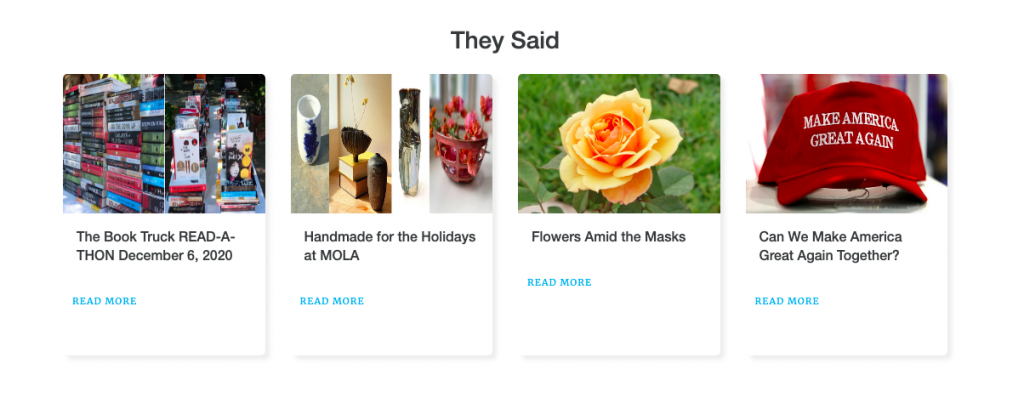
Task: Click the yellow rose photo
Action: [x=619, y=144]
